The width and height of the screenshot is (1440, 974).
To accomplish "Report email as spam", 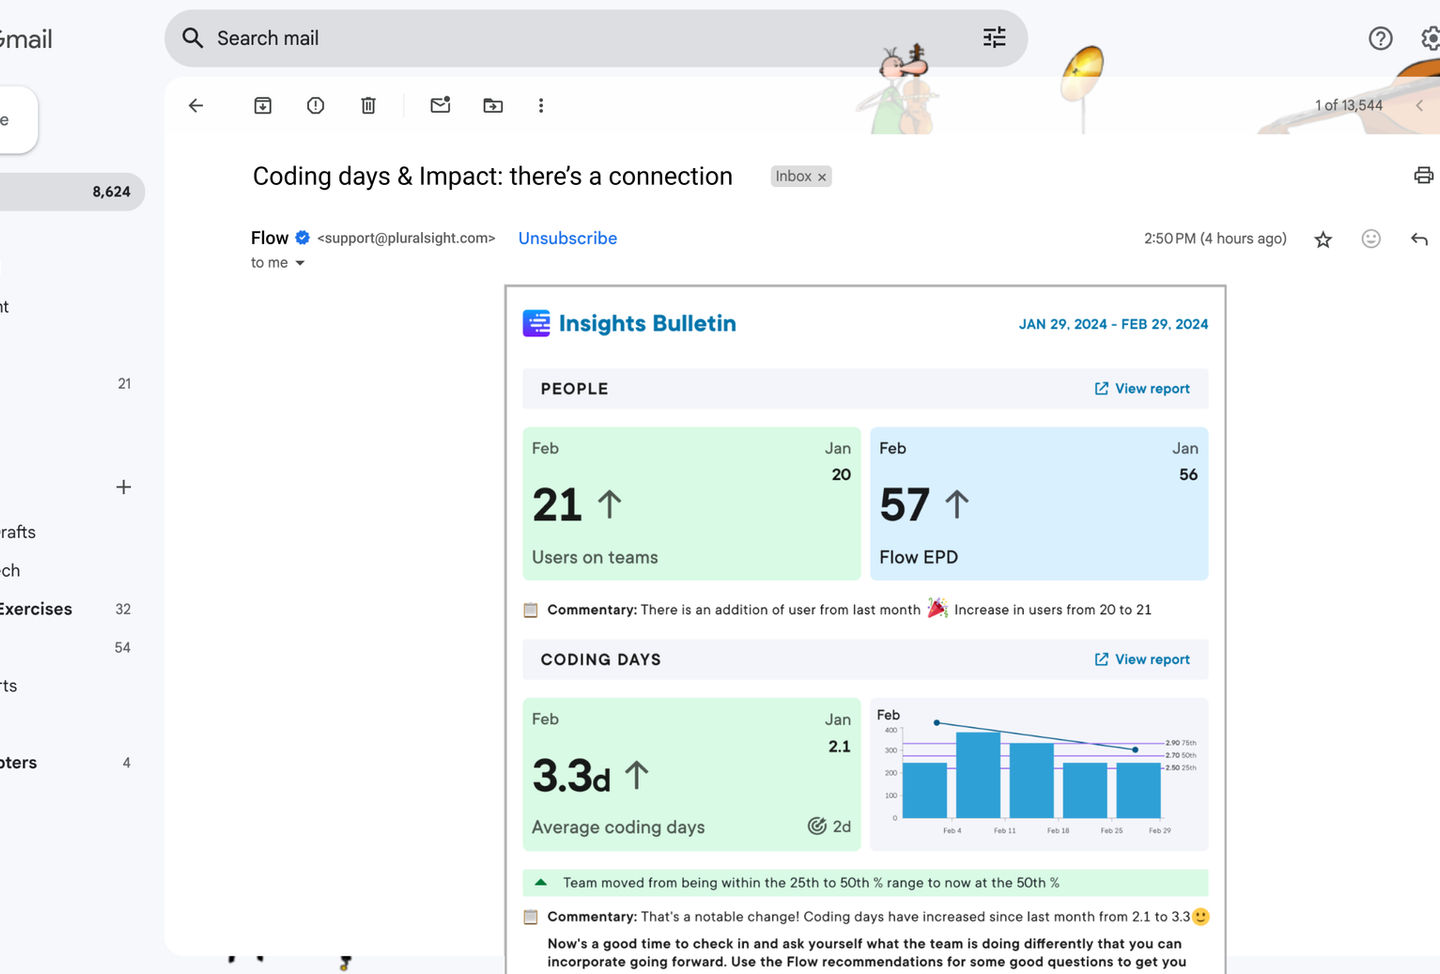I will [316, 105].
